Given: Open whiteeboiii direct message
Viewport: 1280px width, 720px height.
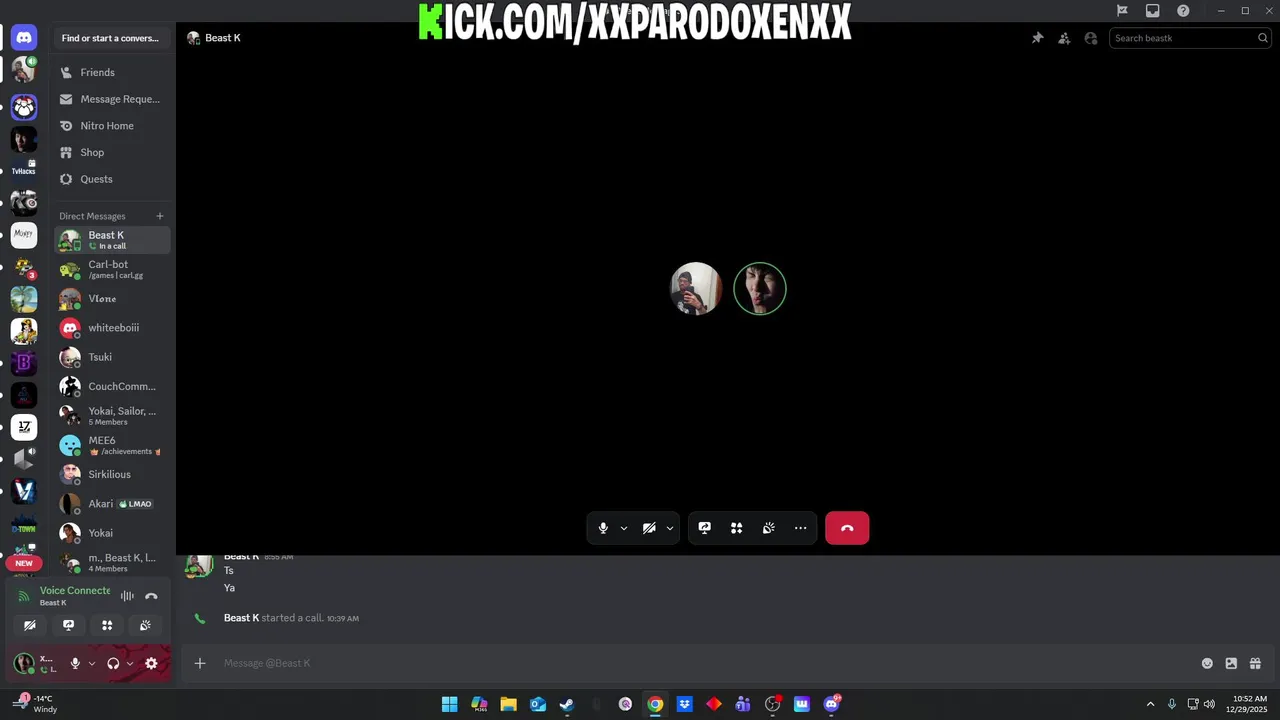Looking at the screenshot, I should 112,328.
